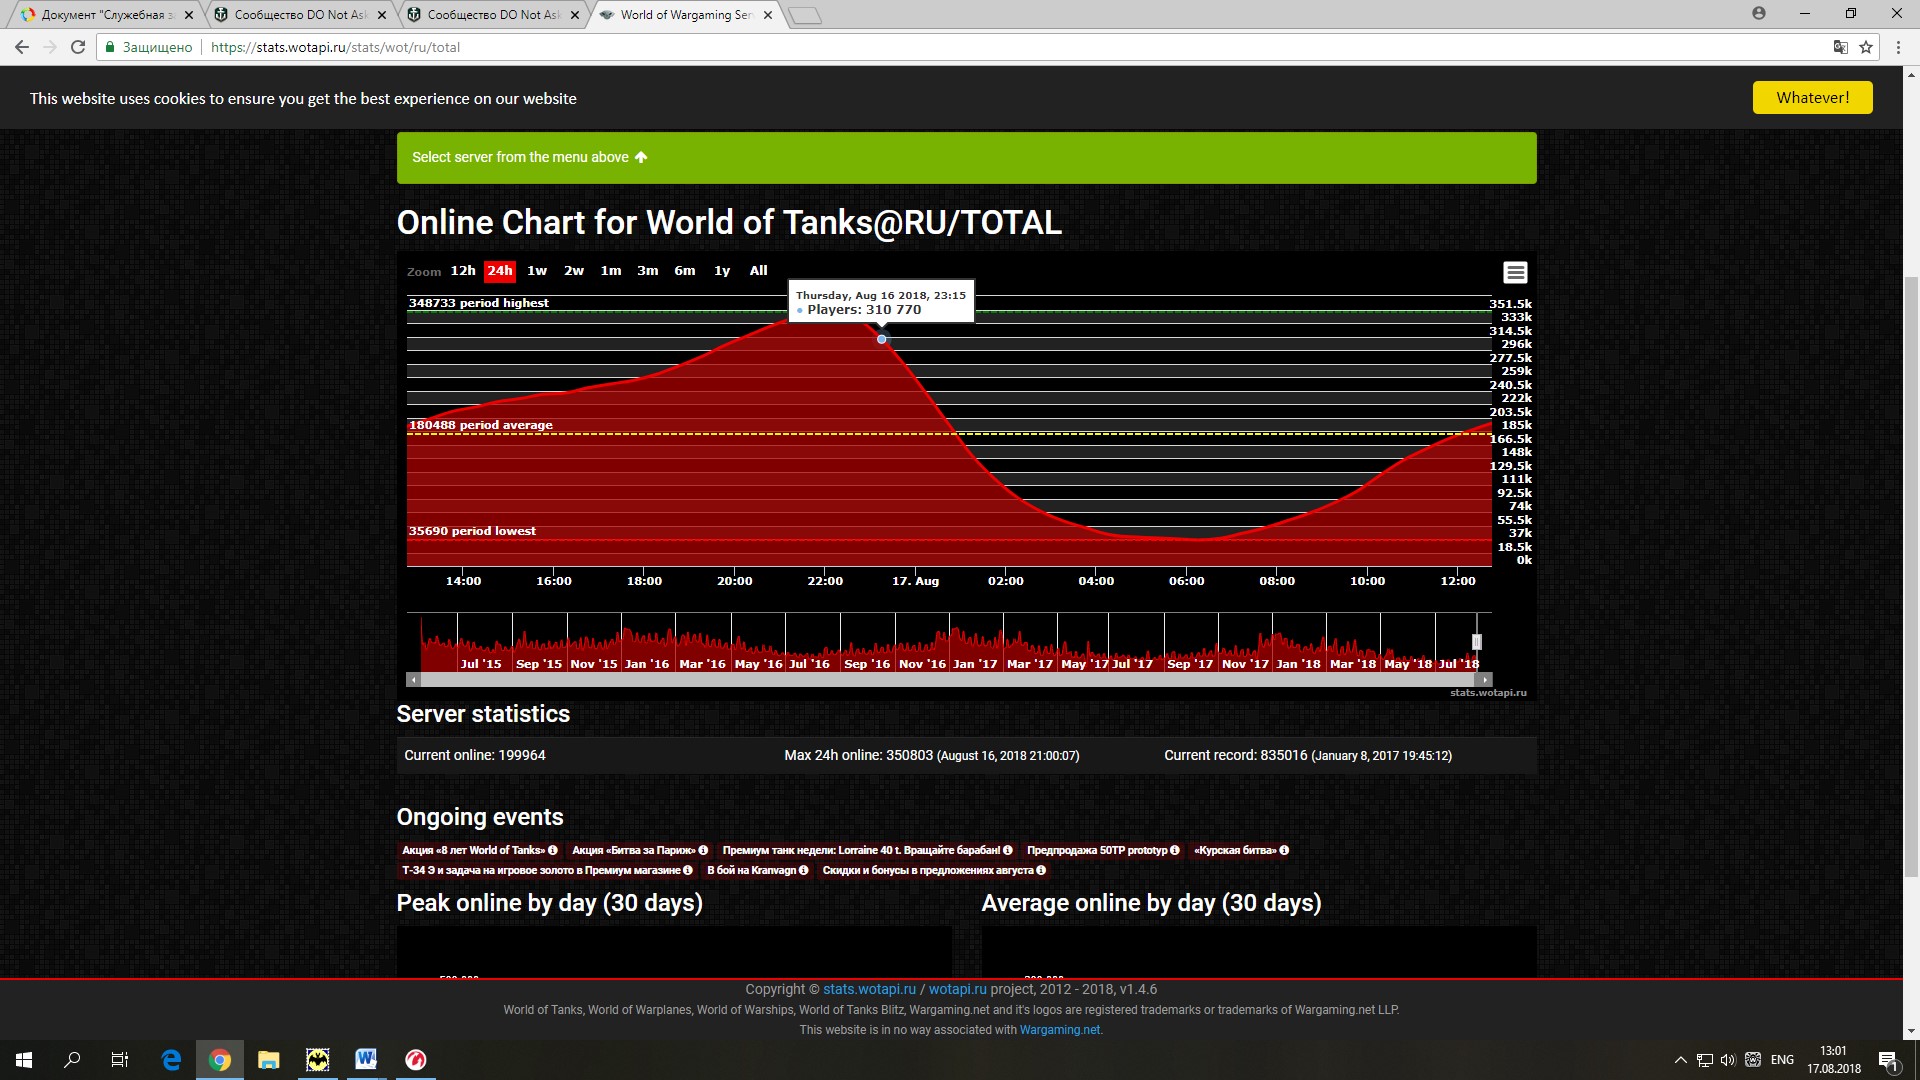Set chart zoom to 2w
Image resolution: width=1920 pixels, height=1080 pixels.
tap(574, 271)
